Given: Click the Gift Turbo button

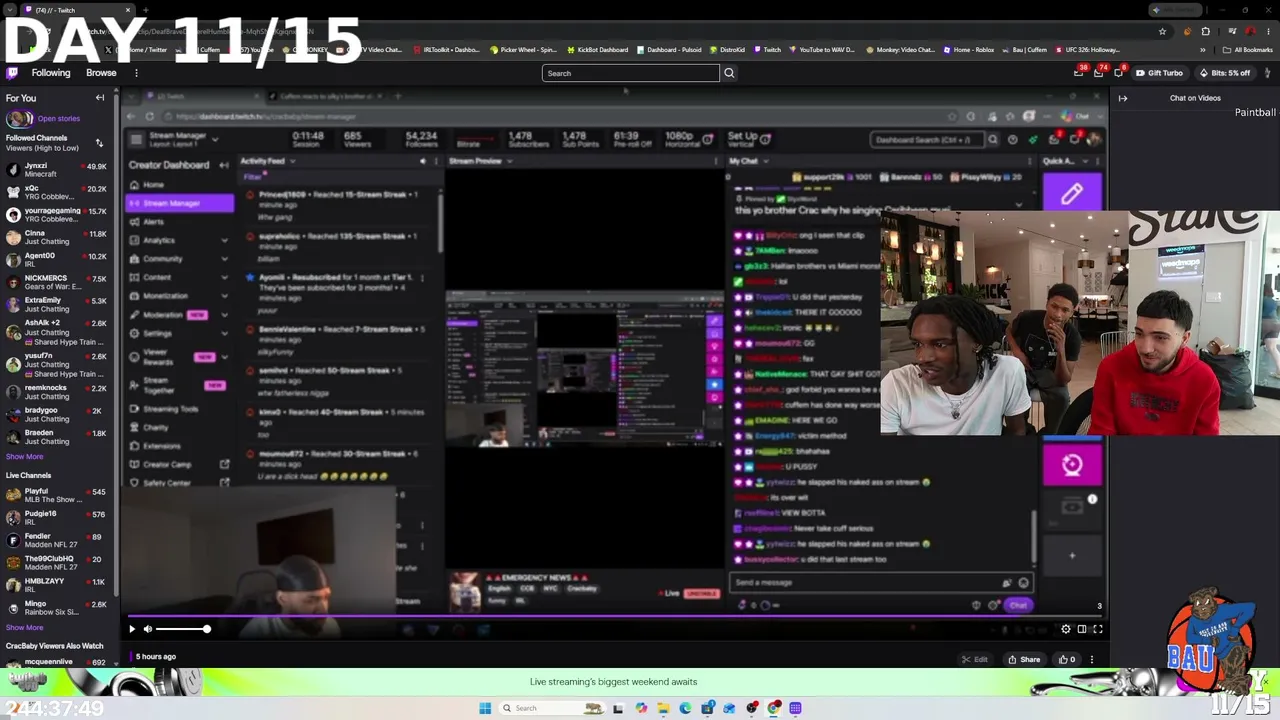Looking at the screenshot, I should pyautogui.click(x=1160, y=73).
